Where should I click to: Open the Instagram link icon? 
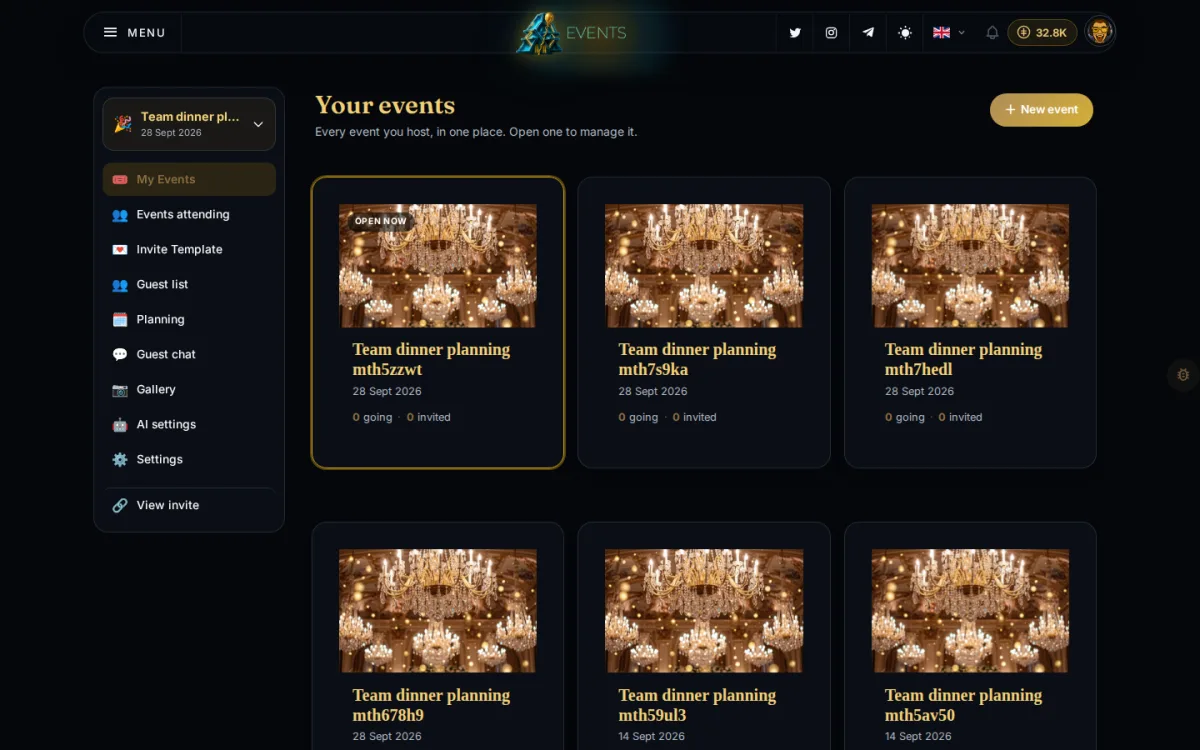coord(831,33)
